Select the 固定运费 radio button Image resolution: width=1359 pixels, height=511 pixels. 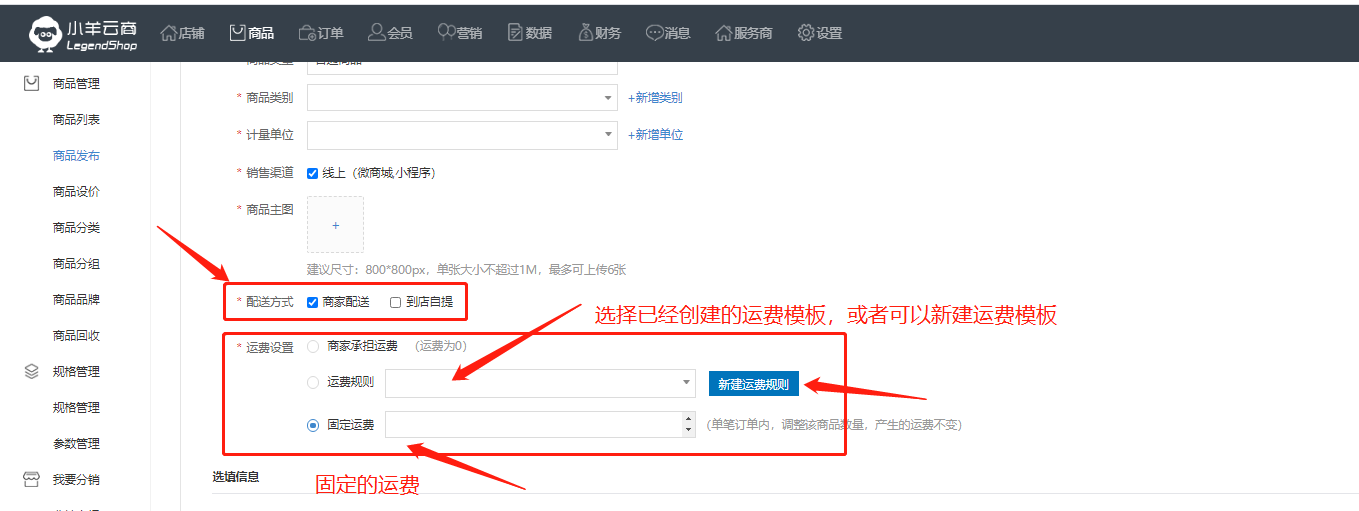[x=313, y=425]
